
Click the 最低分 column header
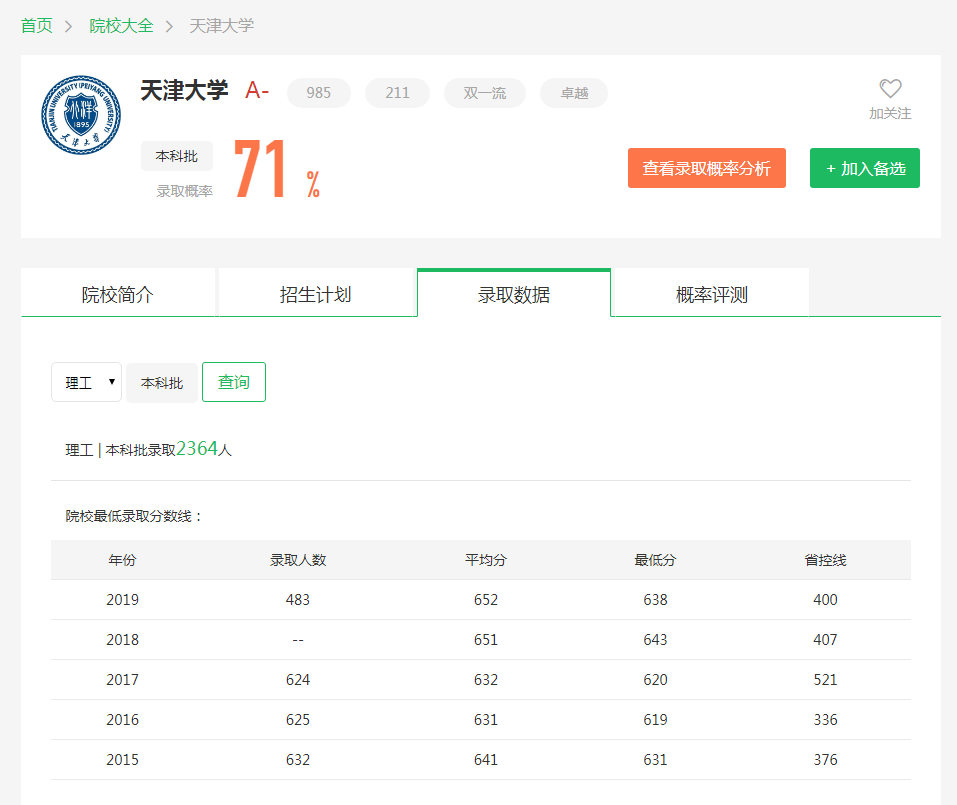655,560
